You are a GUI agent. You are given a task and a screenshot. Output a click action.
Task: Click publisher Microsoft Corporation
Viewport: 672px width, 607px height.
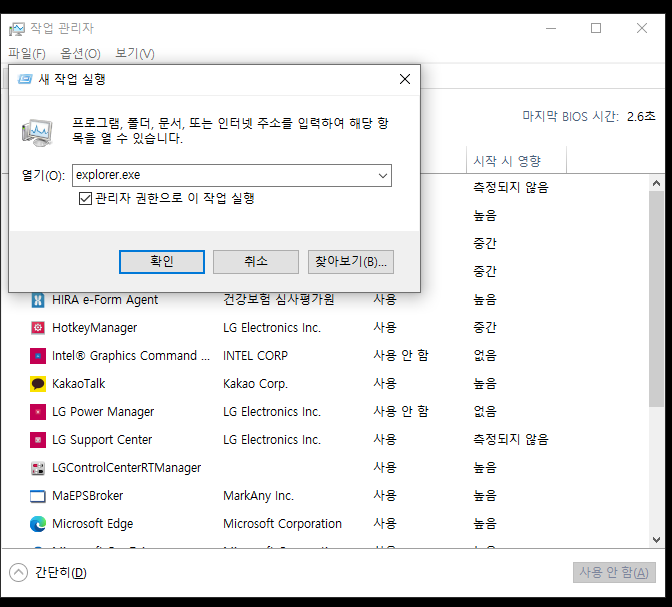(x=282, y=524)
